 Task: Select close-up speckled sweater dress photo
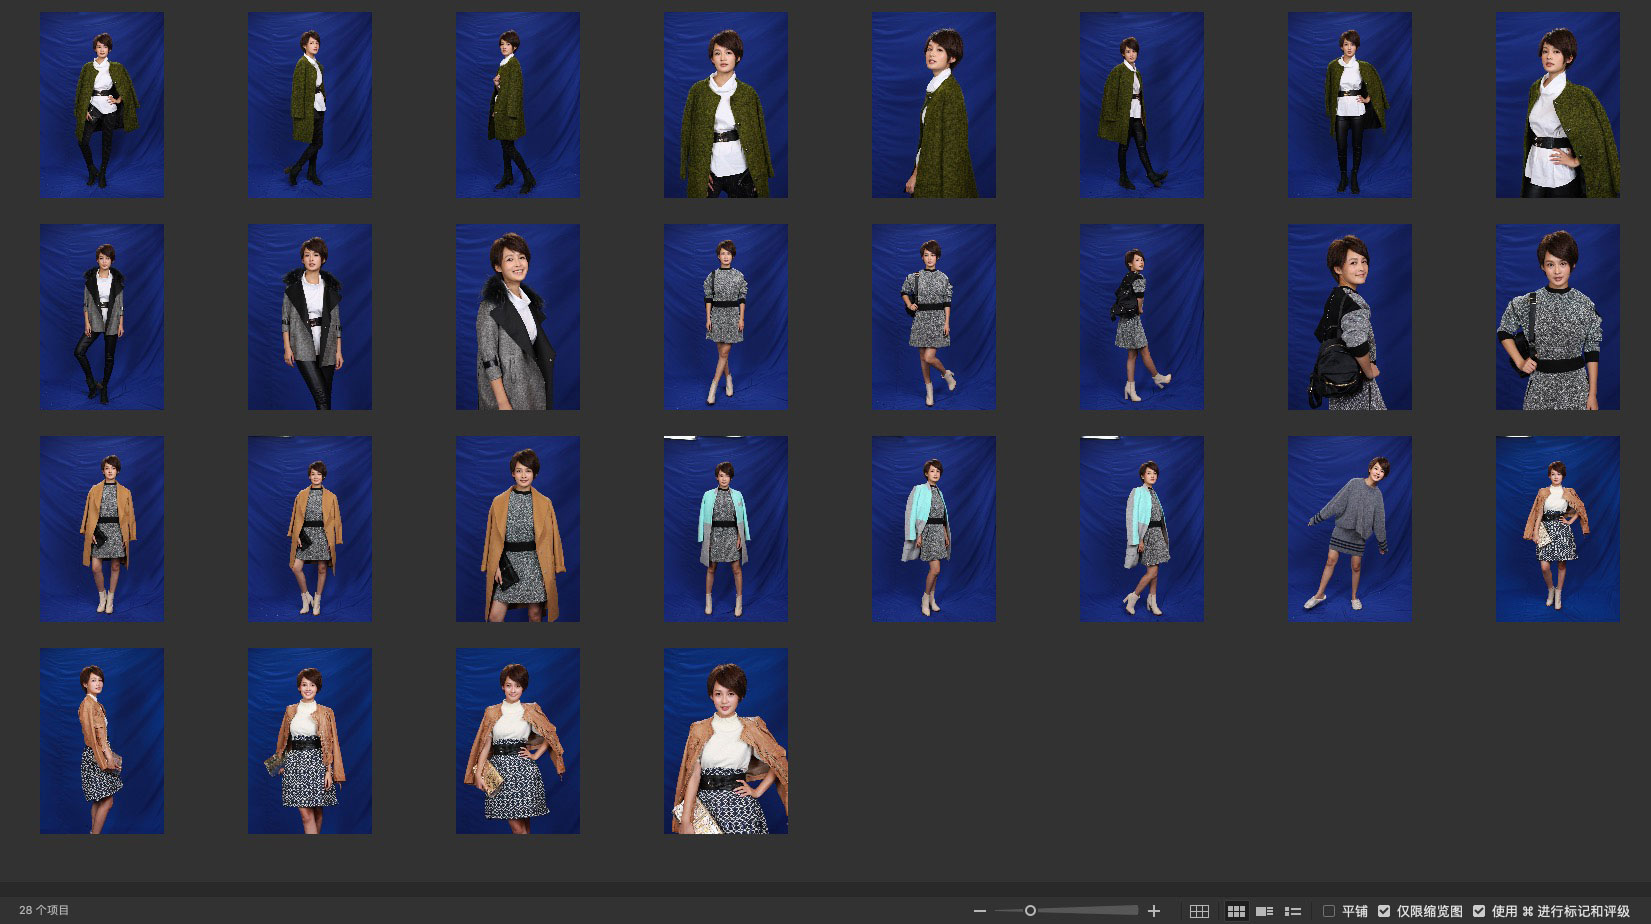pos(1557,317)
